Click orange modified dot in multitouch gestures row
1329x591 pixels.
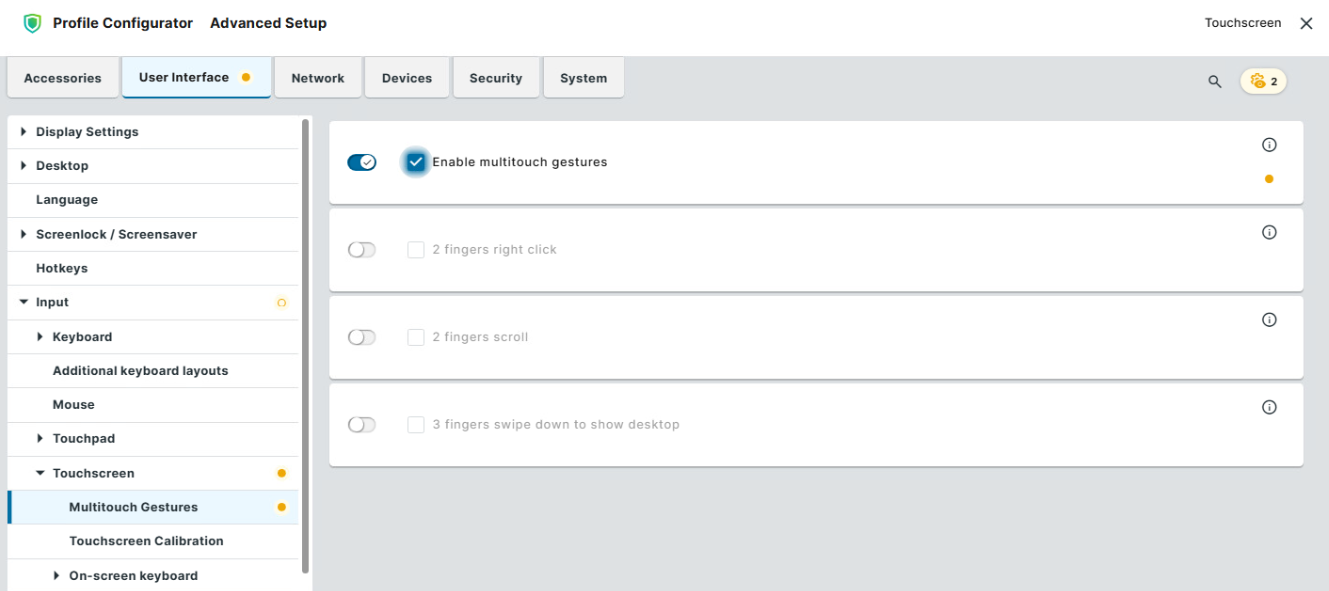coord(1269,180)
